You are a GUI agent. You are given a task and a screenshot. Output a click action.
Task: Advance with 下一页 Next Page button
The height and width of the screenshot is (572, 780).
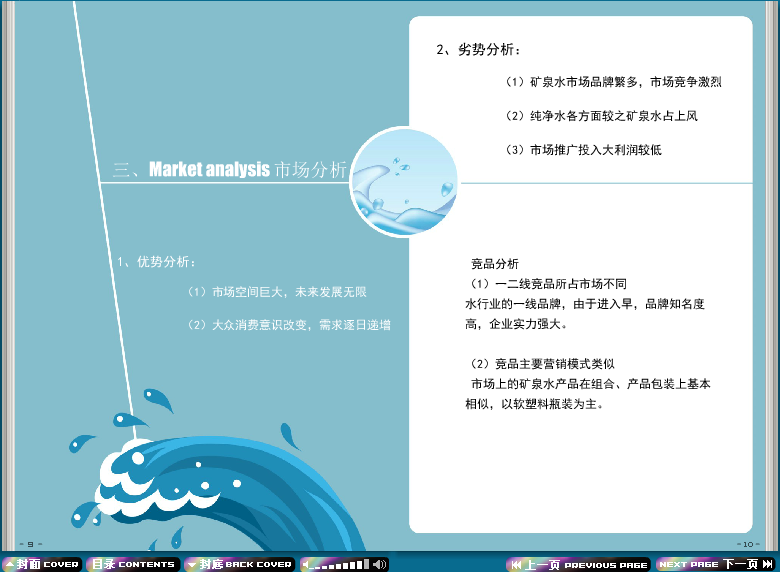[716, 564]
